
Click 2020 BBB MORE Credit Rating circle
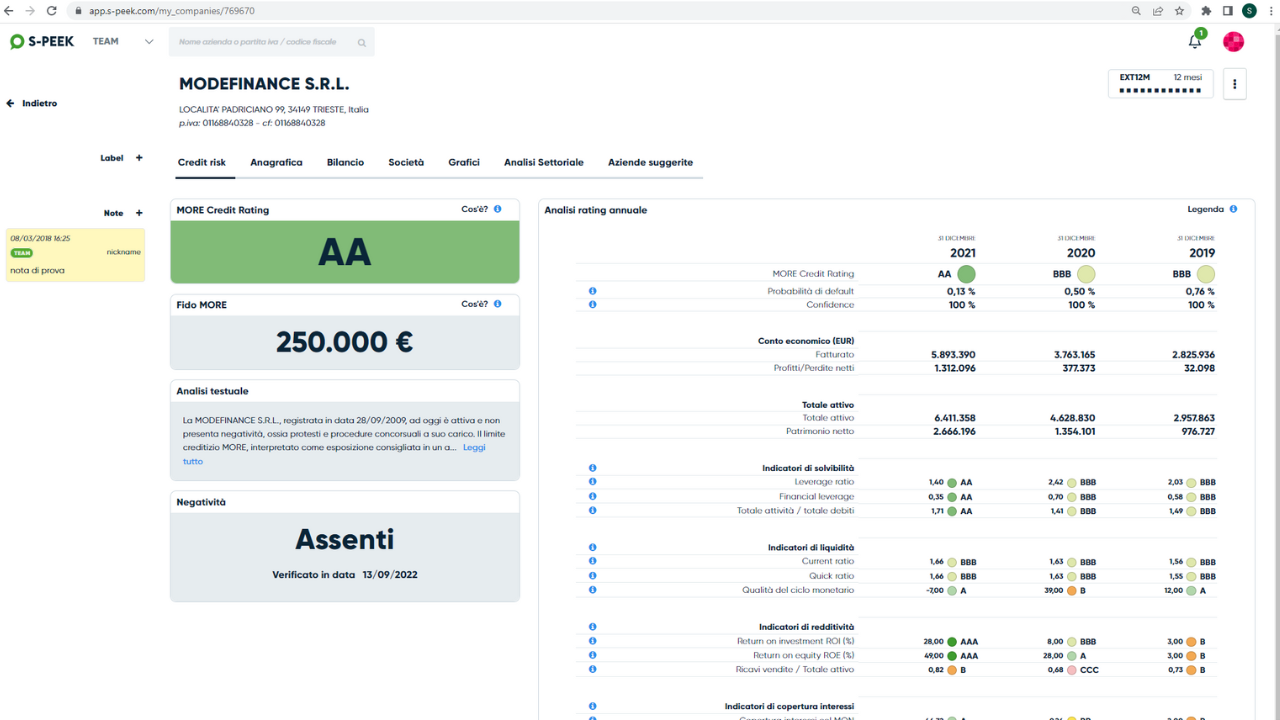point(1086,274)
